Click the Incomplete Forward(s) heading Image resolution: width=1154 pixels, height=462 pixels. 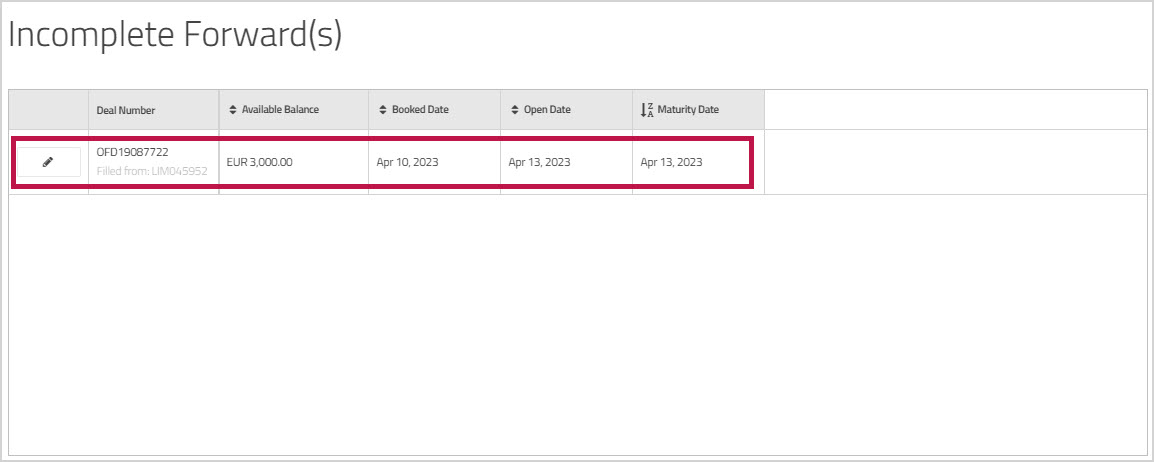pyautogui.click(x=175, y=35)
